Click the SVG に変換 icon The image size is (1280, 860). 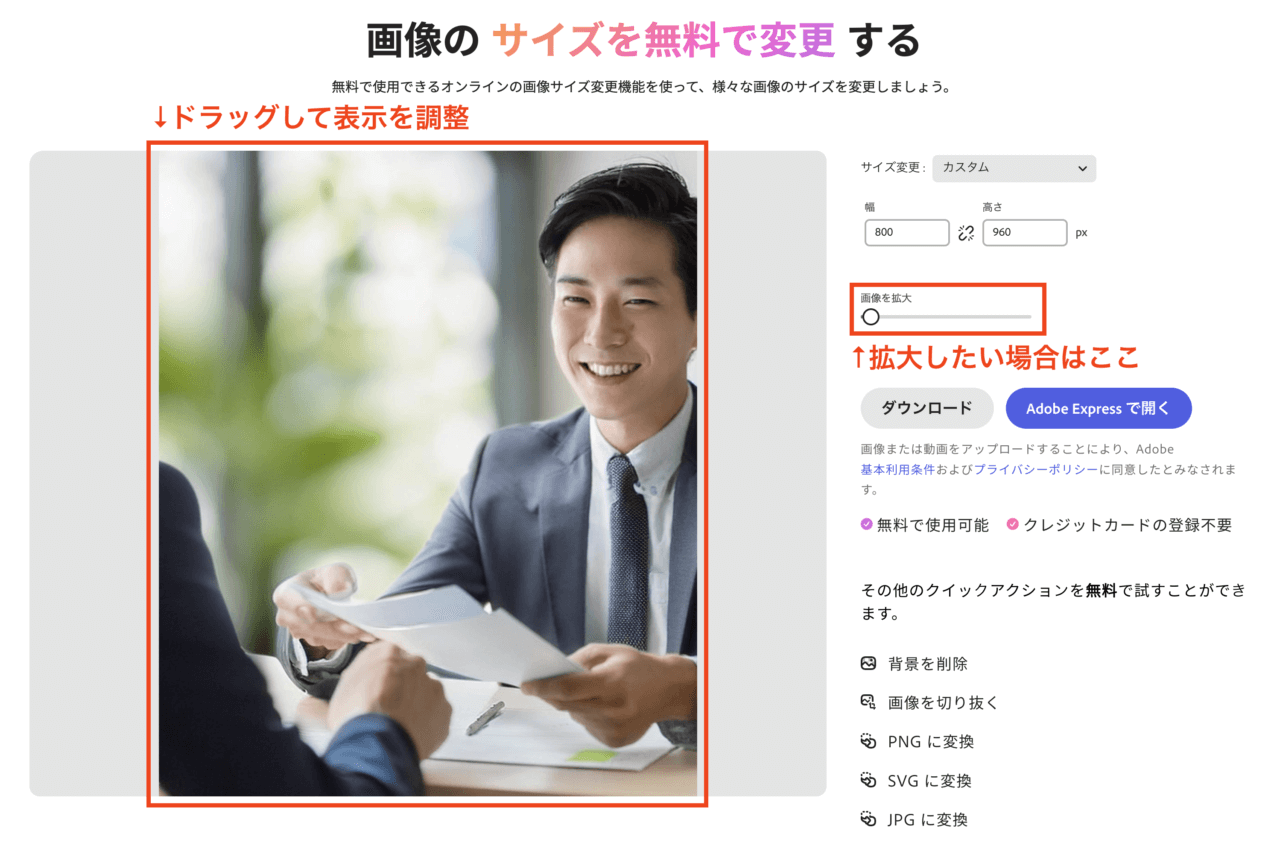click(x=868, y=780)
